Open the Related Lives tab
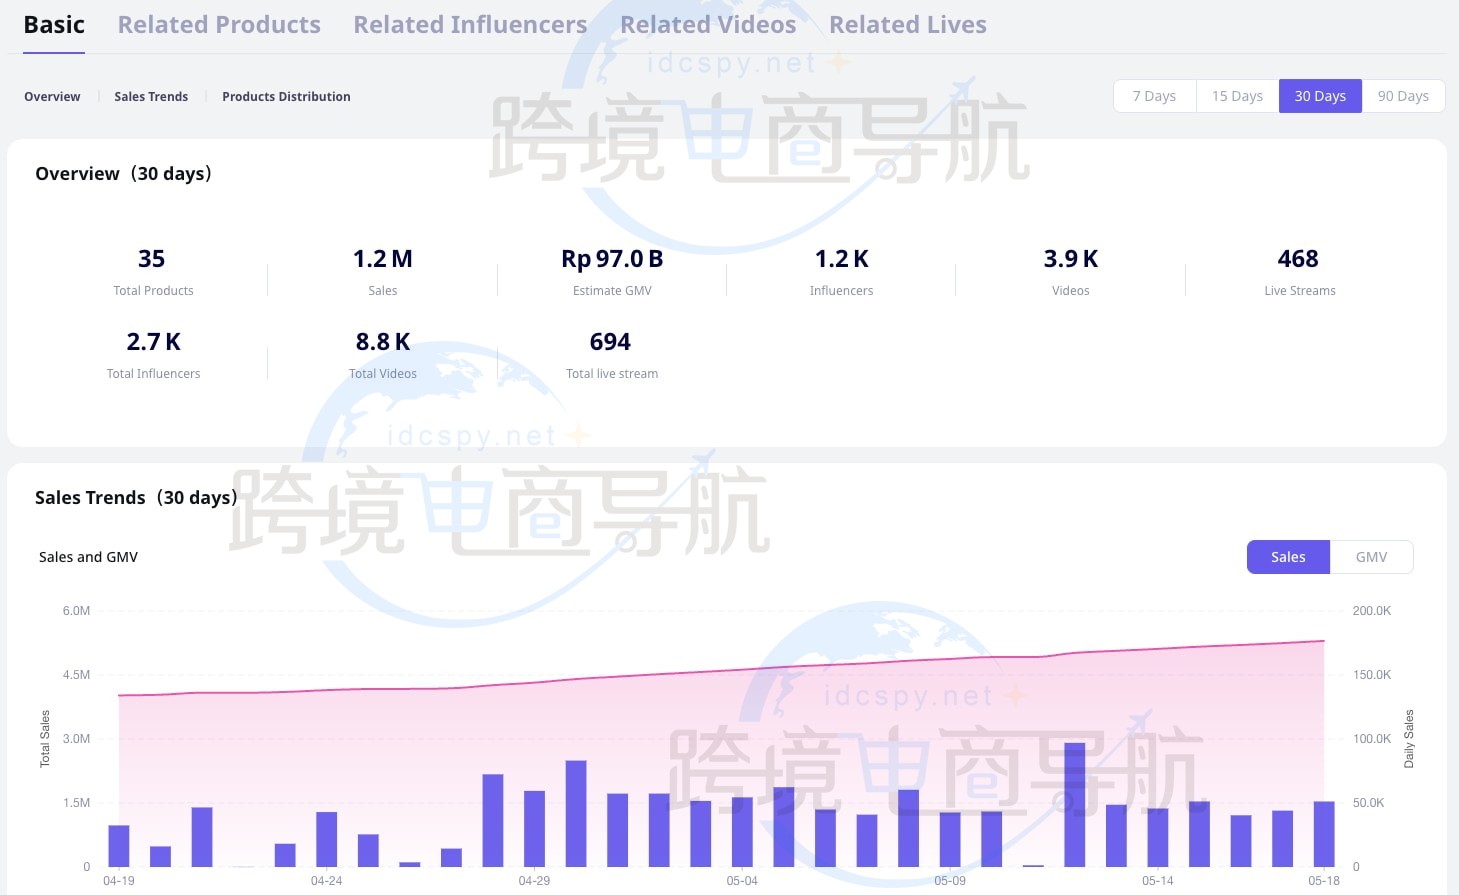This screenshot has width=1459, height=895. point(907,25)
